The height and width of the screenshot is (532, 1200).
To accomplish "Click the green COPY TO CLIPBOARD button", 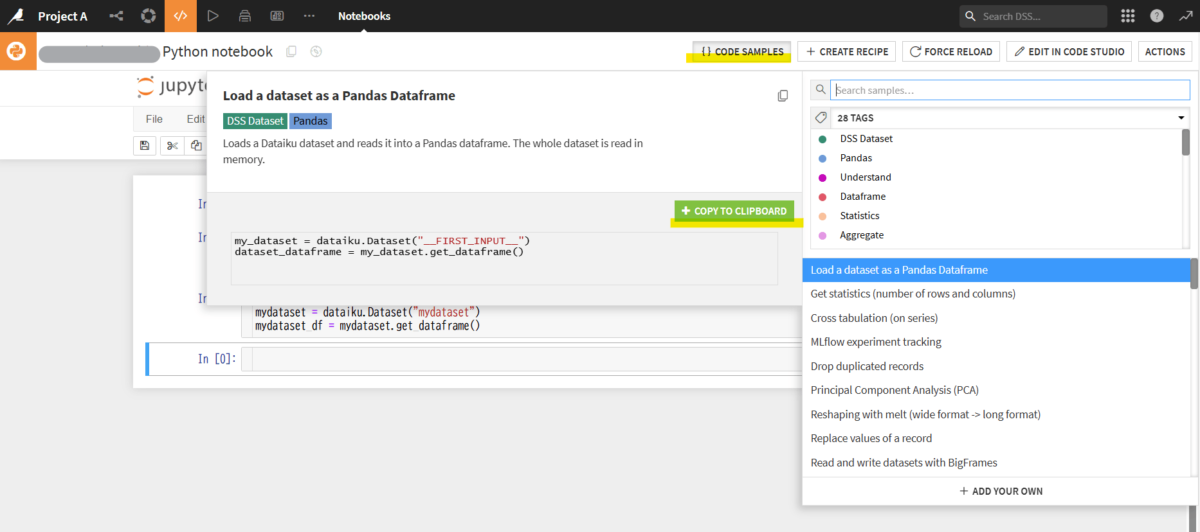I will [x=735, y=211].
